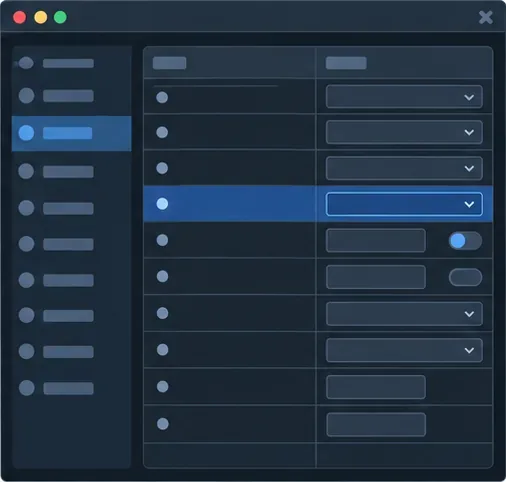The width and height of the screenshot is (506, 482).
Task: Select the bullet in the last table row
Action: [163, 424]
